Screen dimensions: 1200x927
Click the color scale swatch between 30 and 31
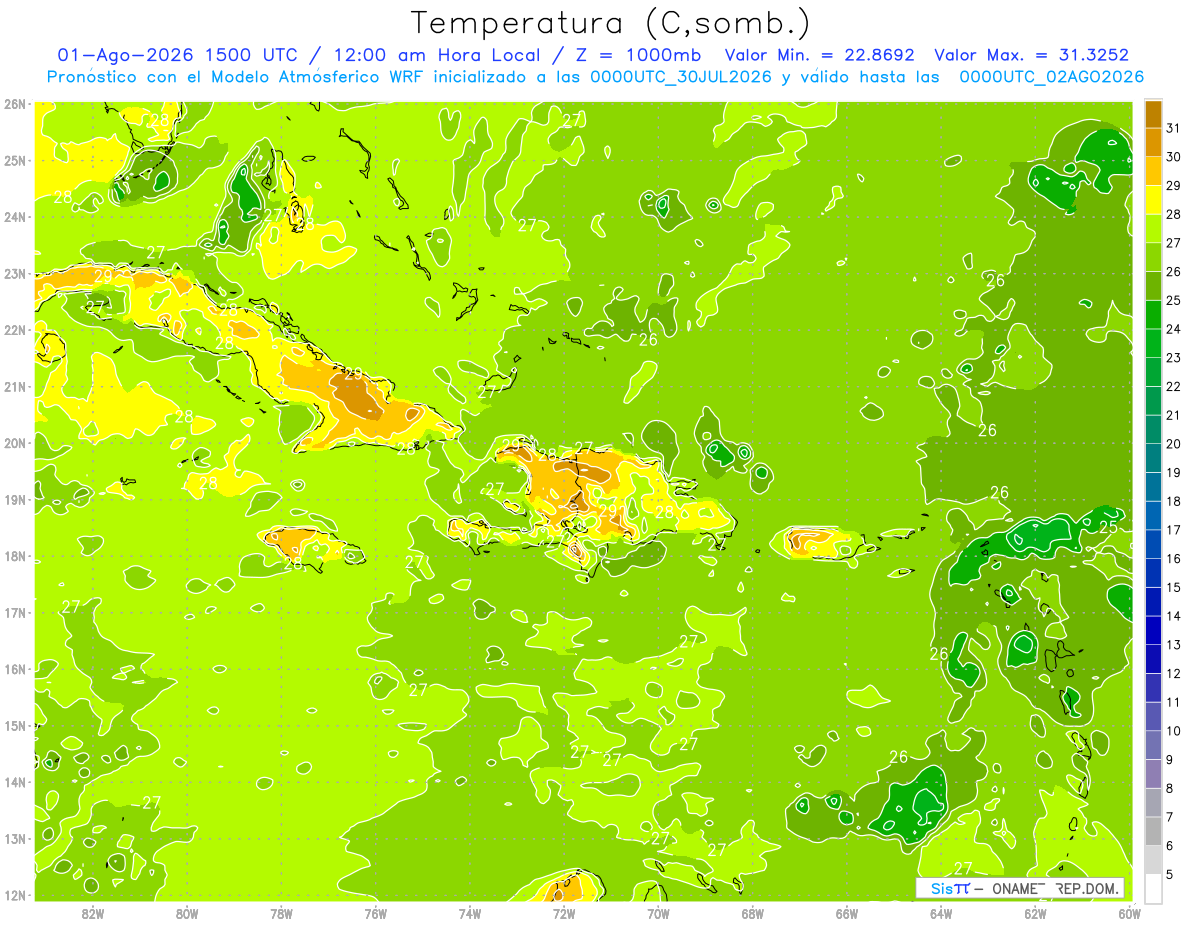(x=1153, y=142)
